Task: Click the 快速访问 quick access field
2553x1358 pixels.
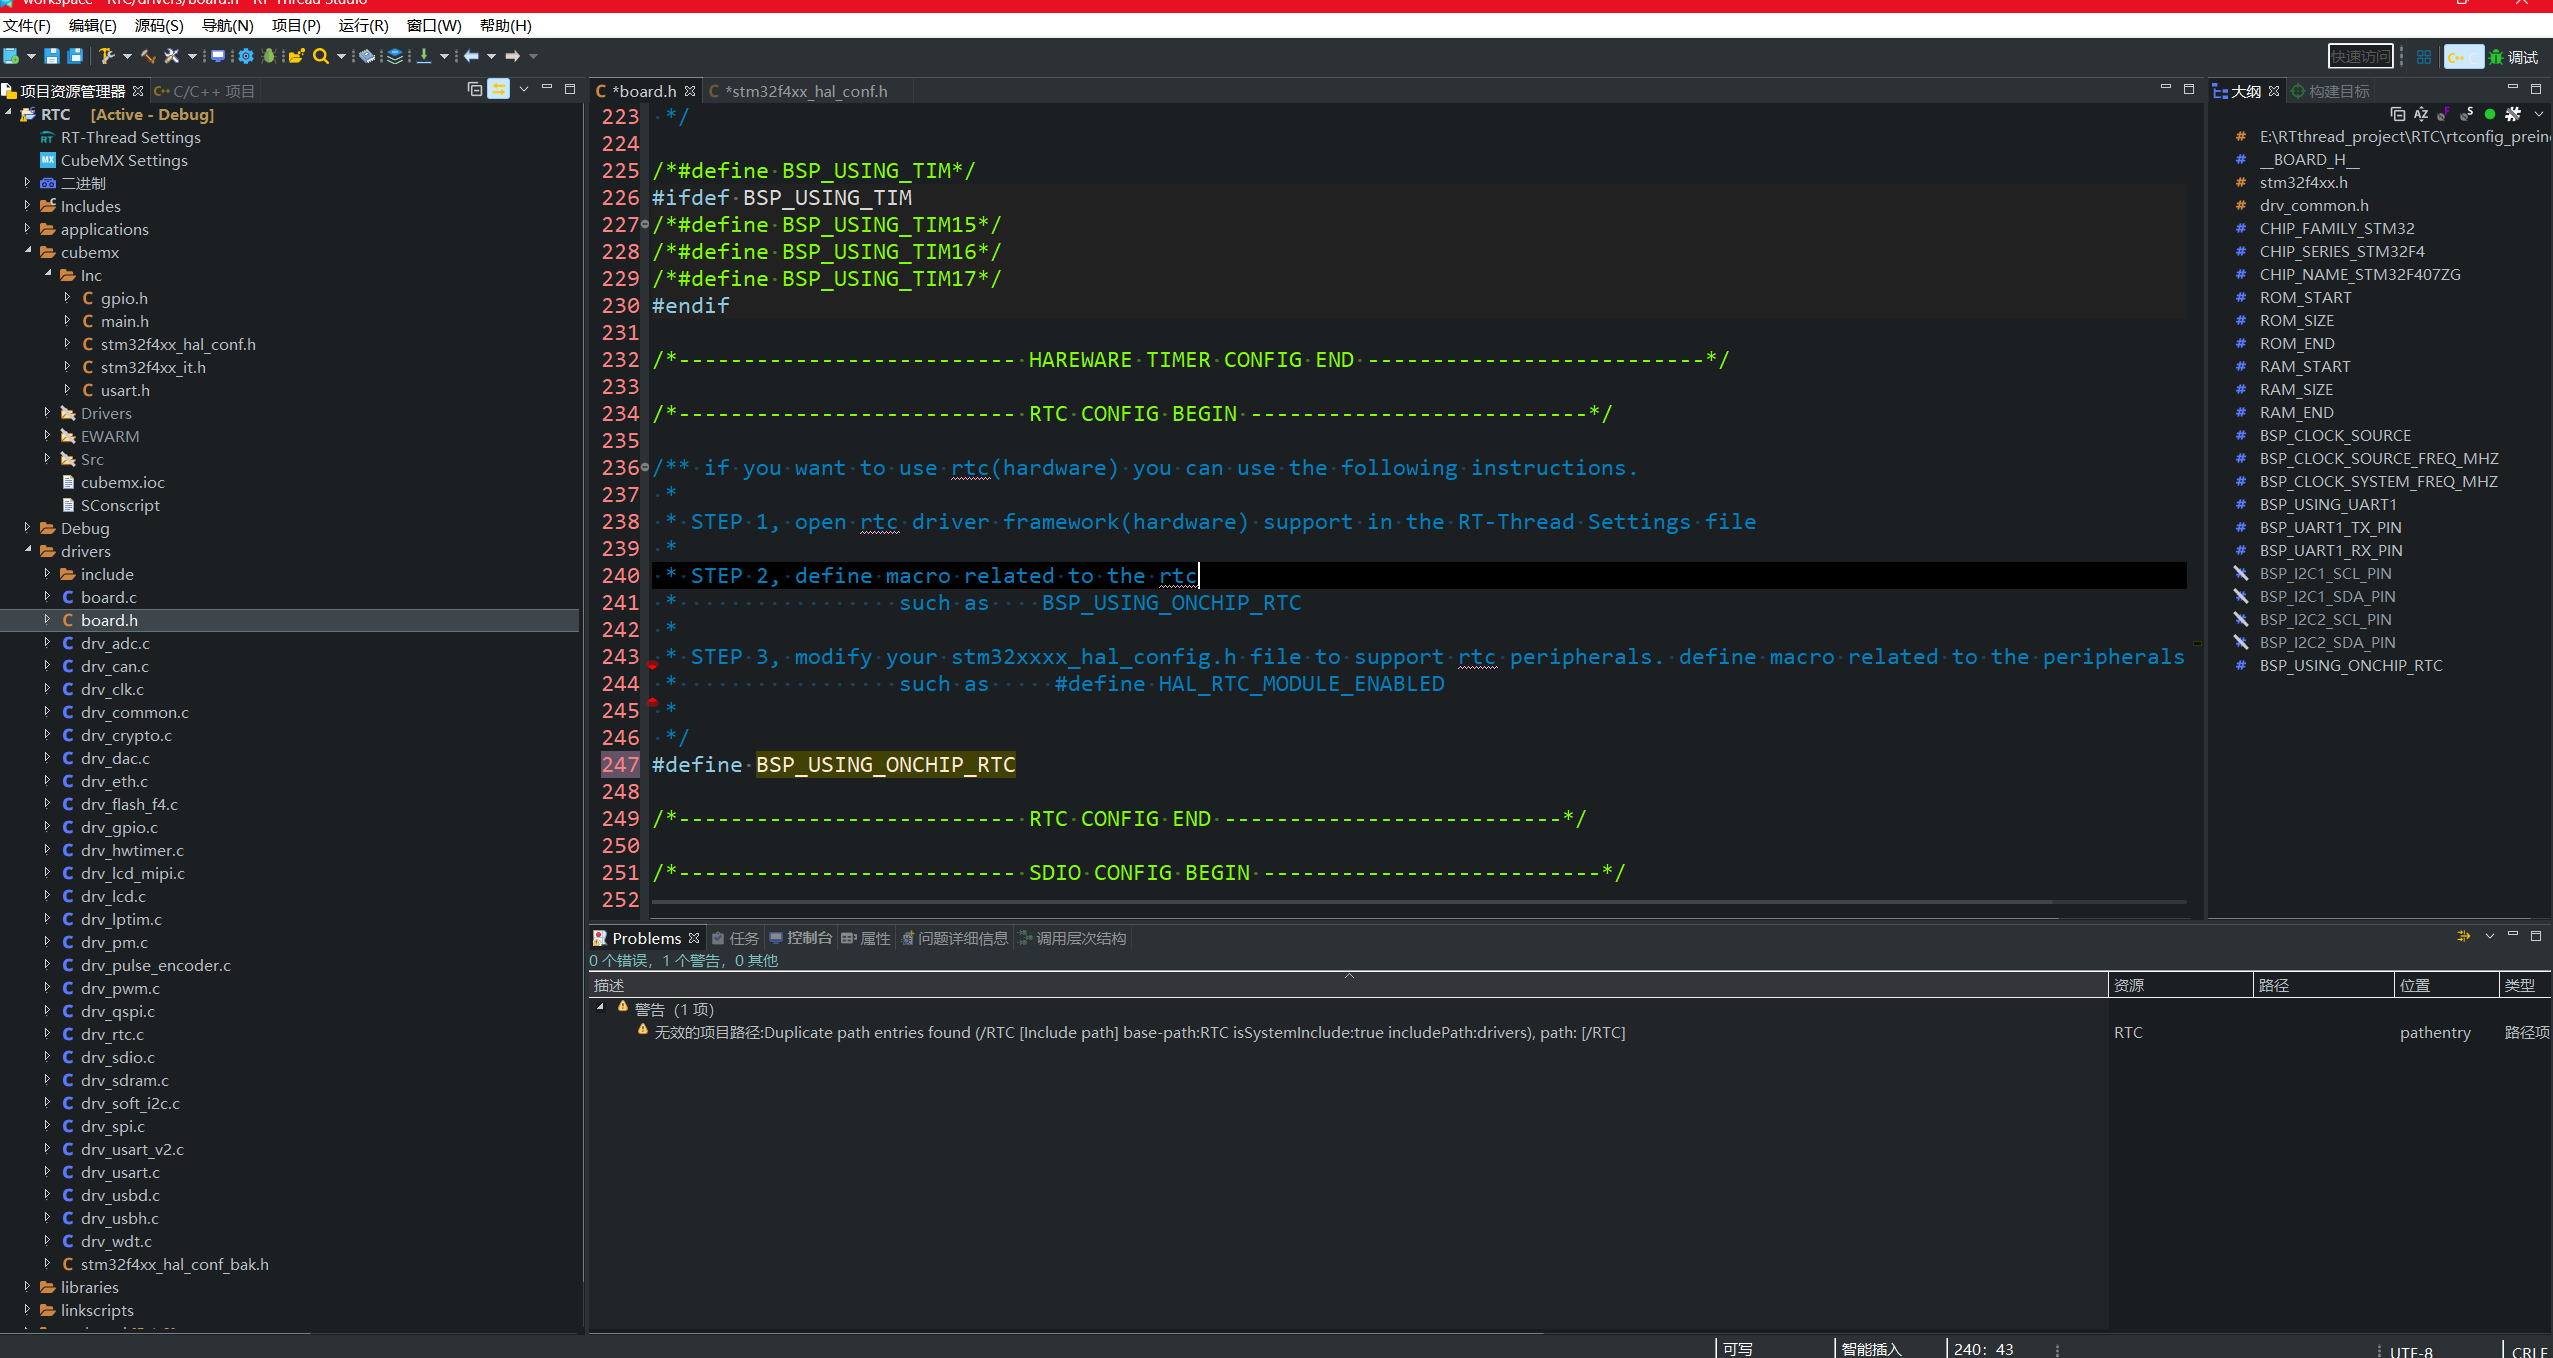Action: point(2361,57)
